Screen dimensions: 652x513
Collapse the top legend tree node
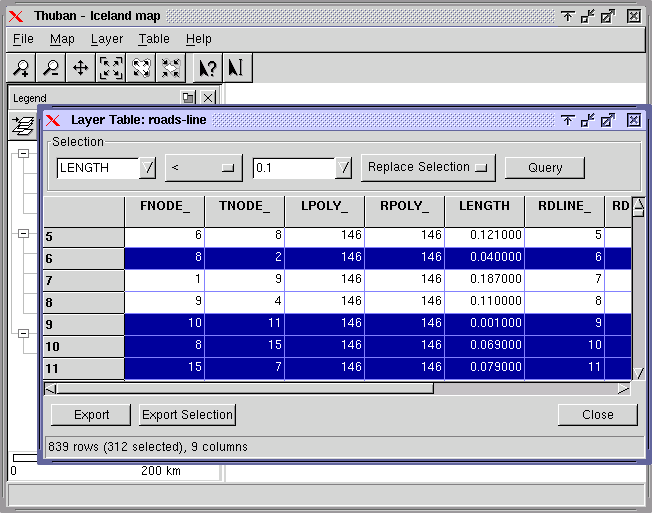coord(23,153)
